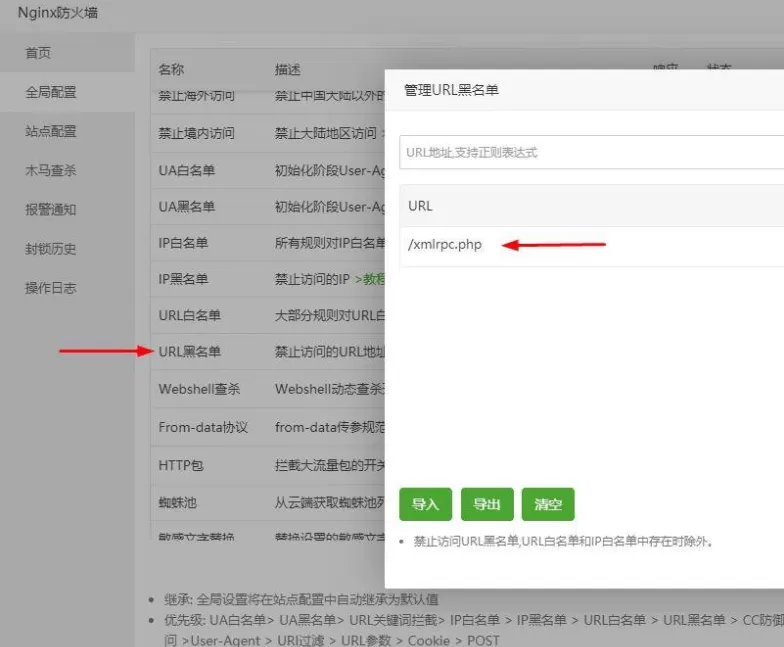Click the Webshell查杀 row
This screenshot has height=647, width=784.
pyautogui.click(x=199, y=389)
